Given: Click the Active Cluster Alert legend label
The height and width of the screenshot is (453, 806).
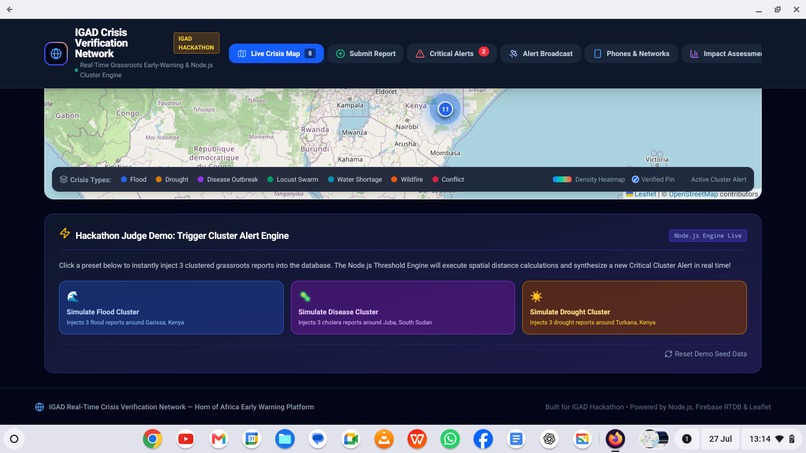Looking at the screenshot, I should pyautogui.click(x=718, y=179).
